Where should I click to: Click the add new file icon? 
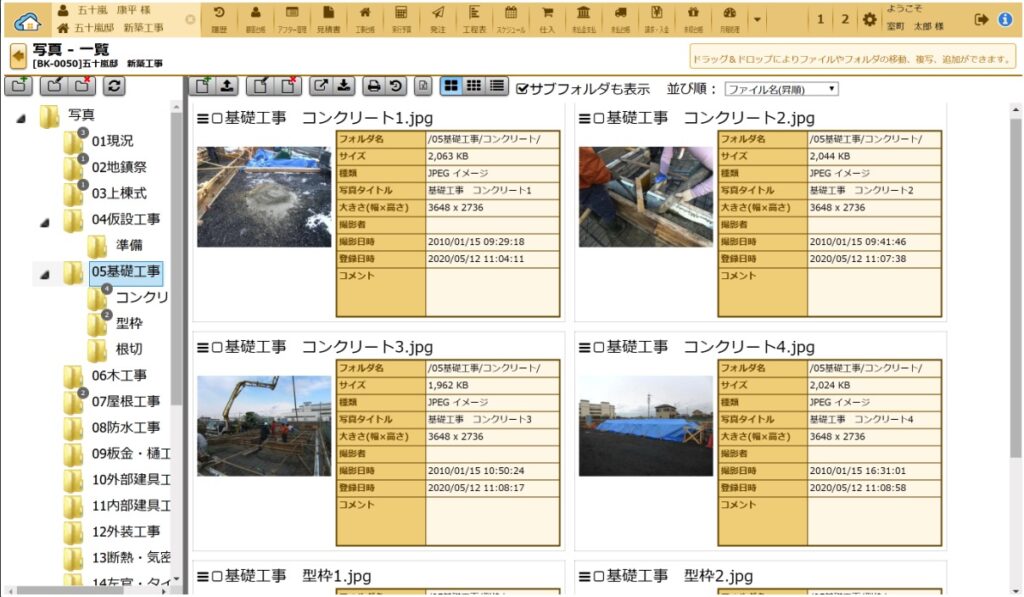pos(202,86)
